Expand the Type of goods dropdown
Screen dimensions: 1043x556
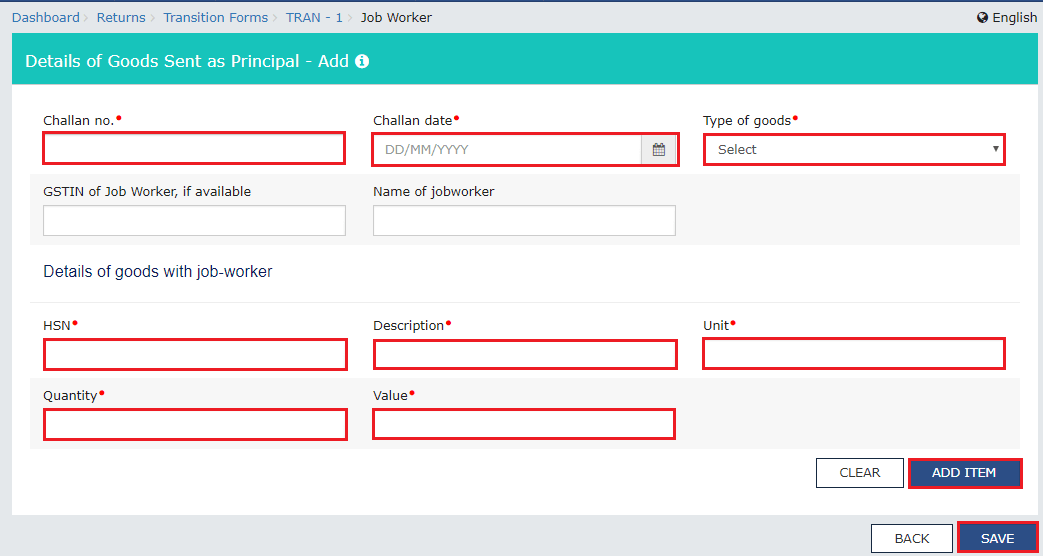tap(854, 150)
